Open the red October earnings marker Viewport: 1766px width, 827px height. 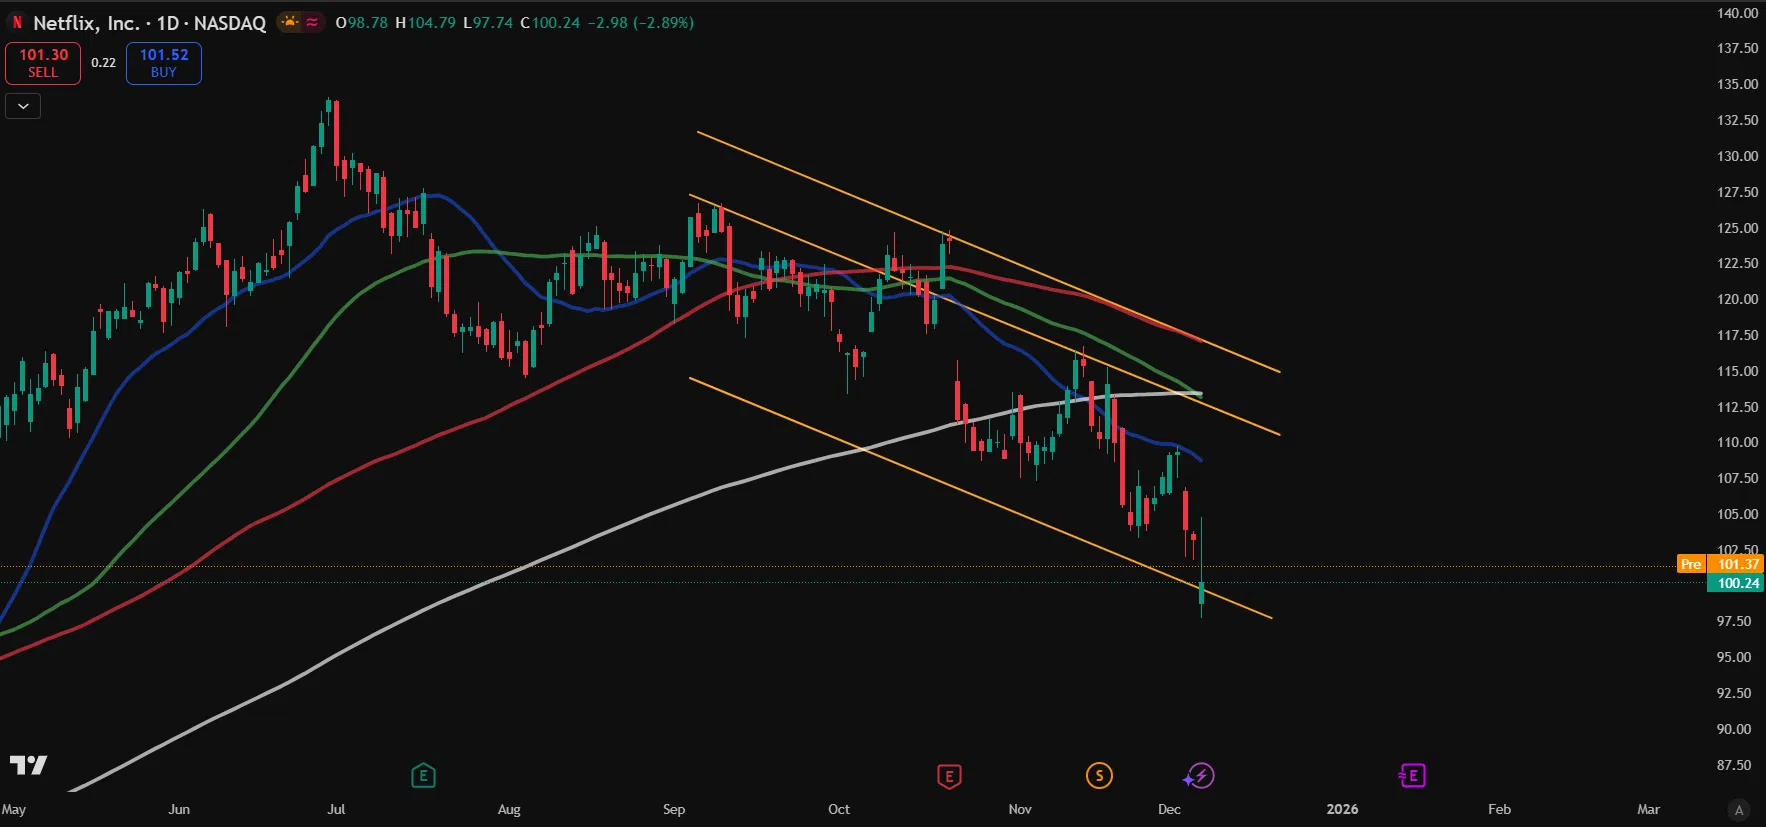pos(949,776)
